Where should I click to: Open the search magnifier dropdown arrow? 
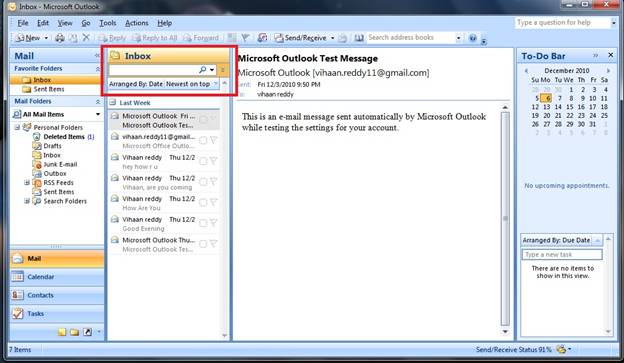click(212, 70)
